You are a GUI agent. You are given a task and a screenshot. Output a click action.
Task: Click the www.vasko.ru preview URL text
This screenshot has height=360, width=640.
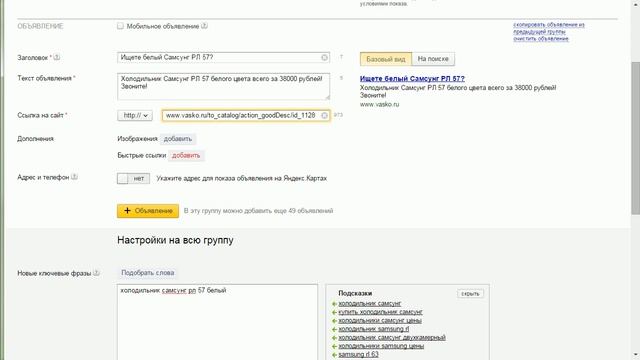(380, 104)
